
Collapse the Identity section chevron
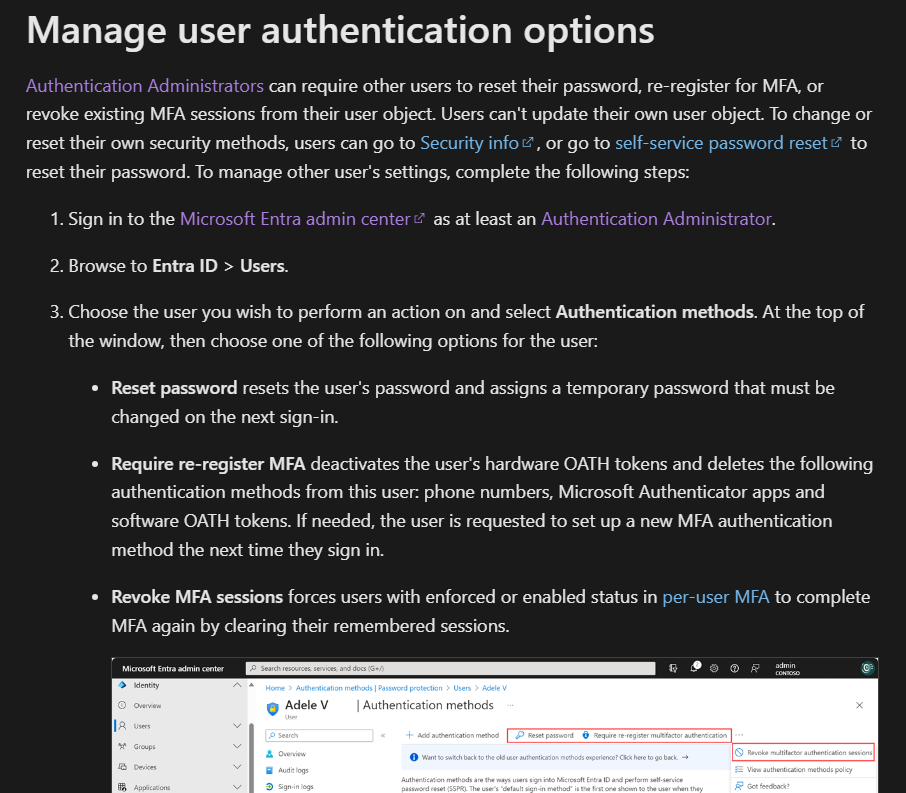pos(237,685)
